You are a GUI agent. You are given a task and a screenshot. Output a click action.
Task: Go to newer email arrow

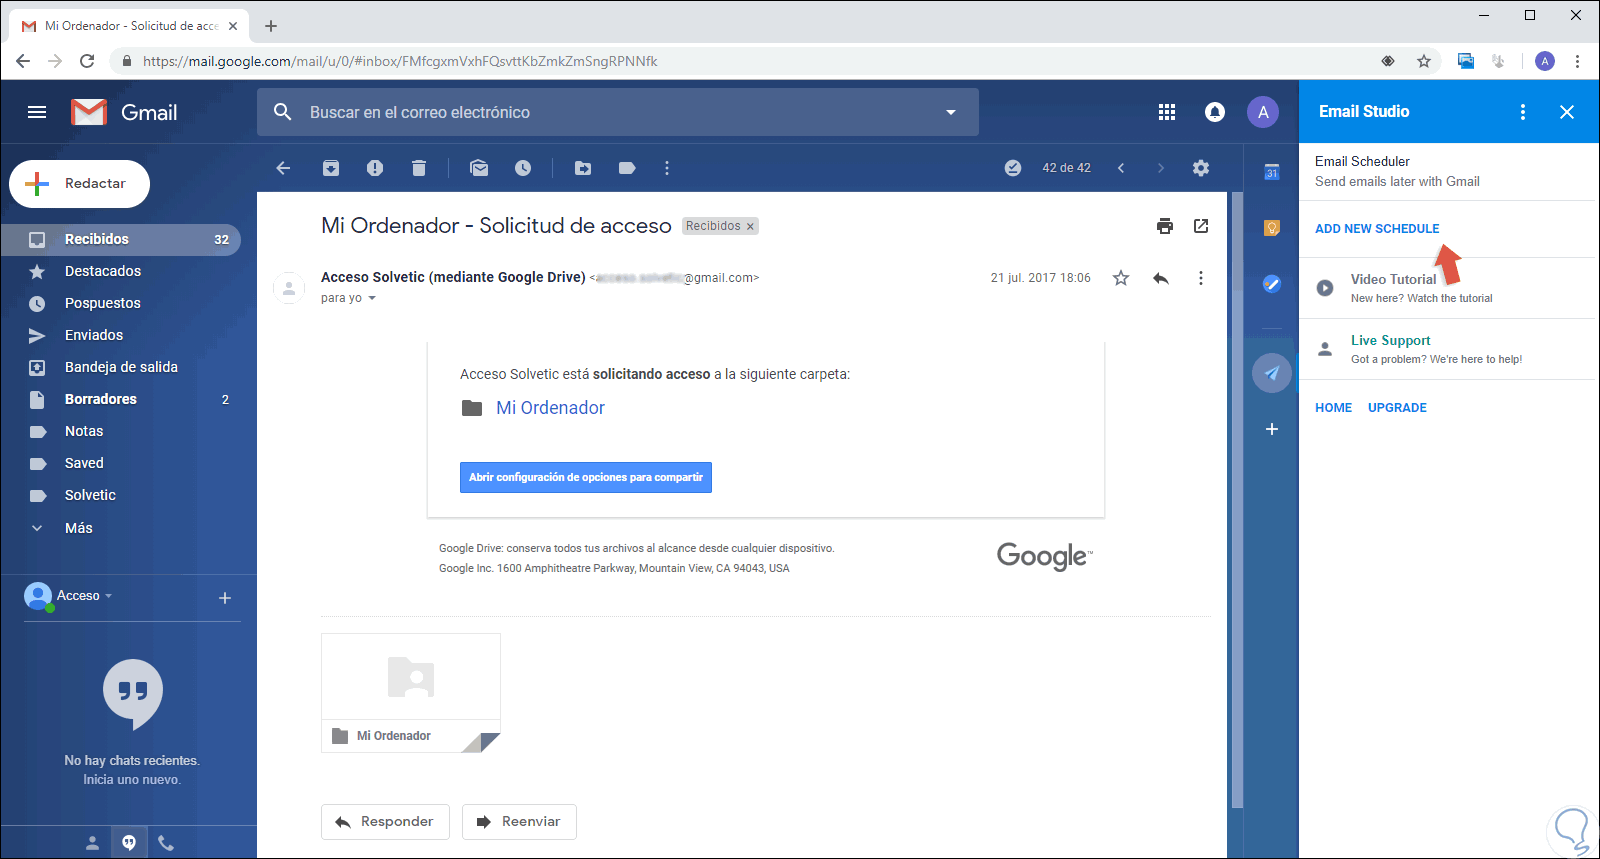[x=1121, y=168]
